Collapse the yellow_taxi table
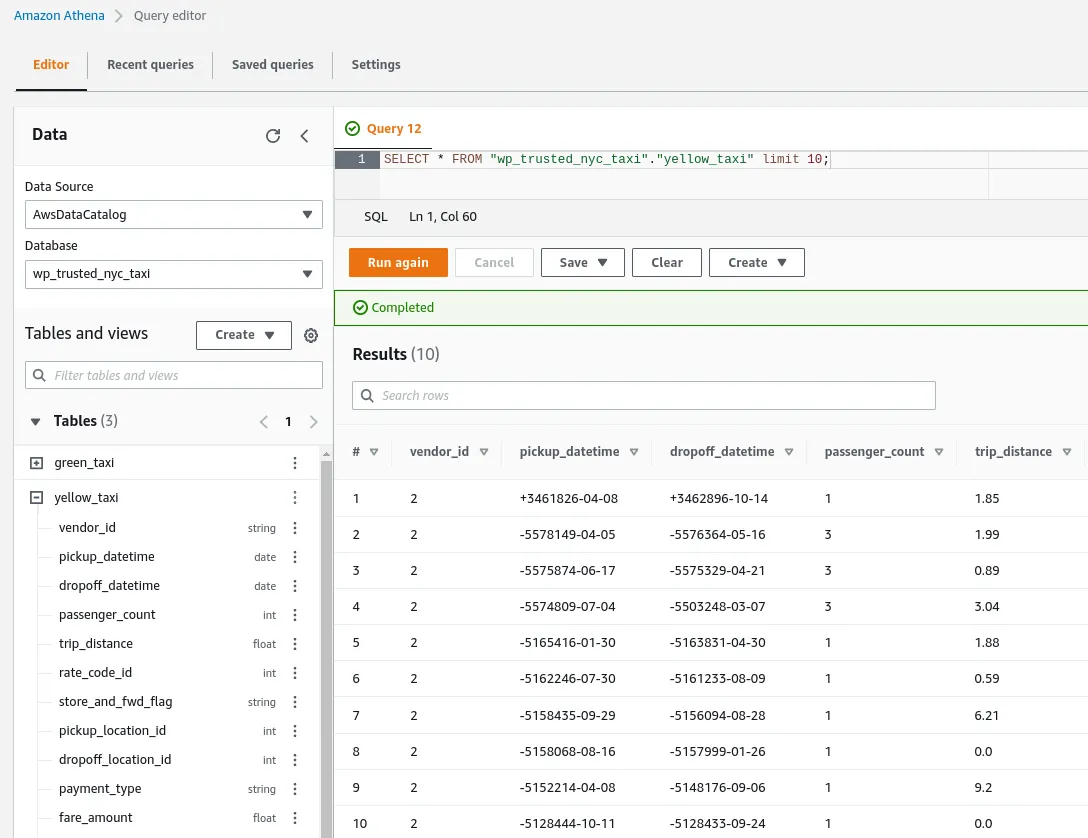Viewport: 1088px width, 838px height. [x=37, y=497]
